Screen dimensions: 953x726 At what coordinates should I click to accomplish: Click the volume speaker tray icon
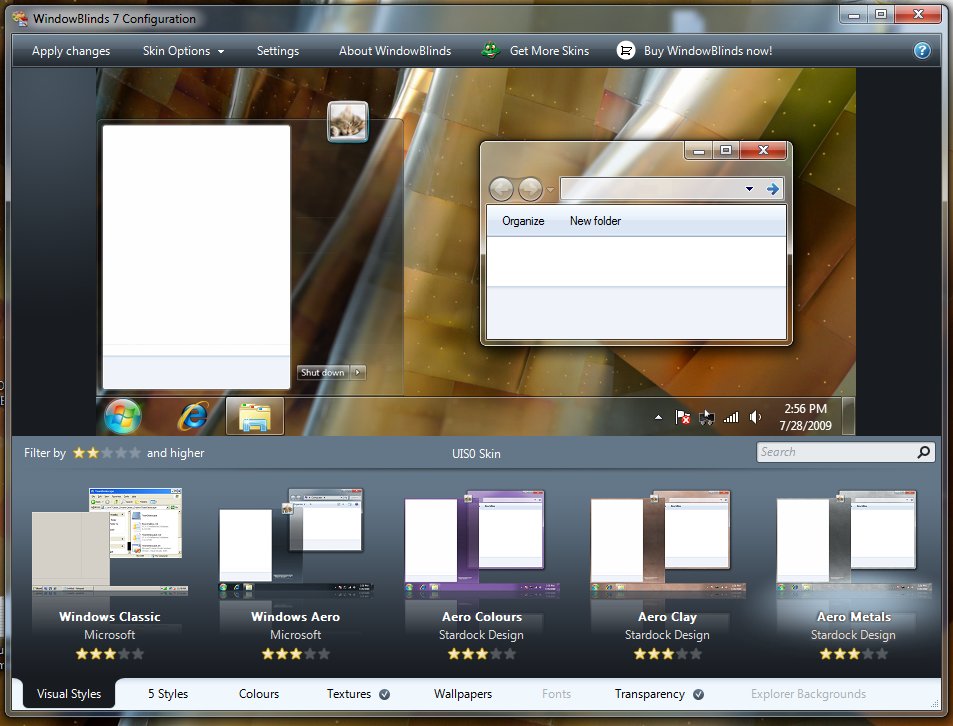(x=755, y=417)
